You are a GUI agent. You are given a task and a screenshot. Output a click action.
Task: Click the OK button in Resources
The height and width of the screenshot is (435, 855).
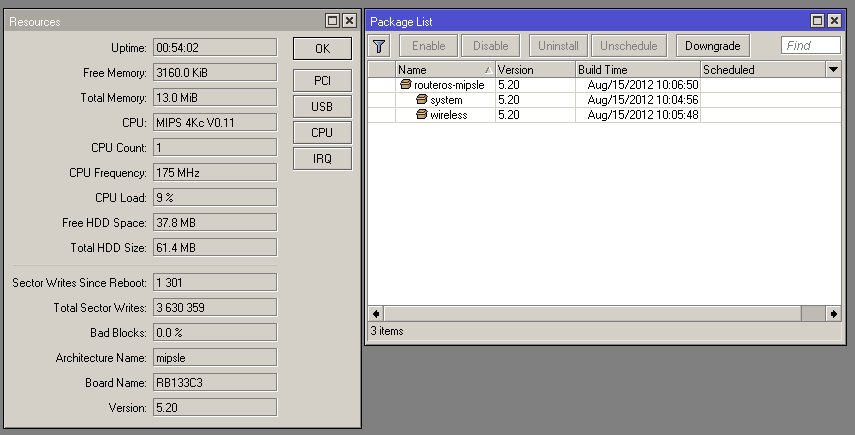(322, 49)
